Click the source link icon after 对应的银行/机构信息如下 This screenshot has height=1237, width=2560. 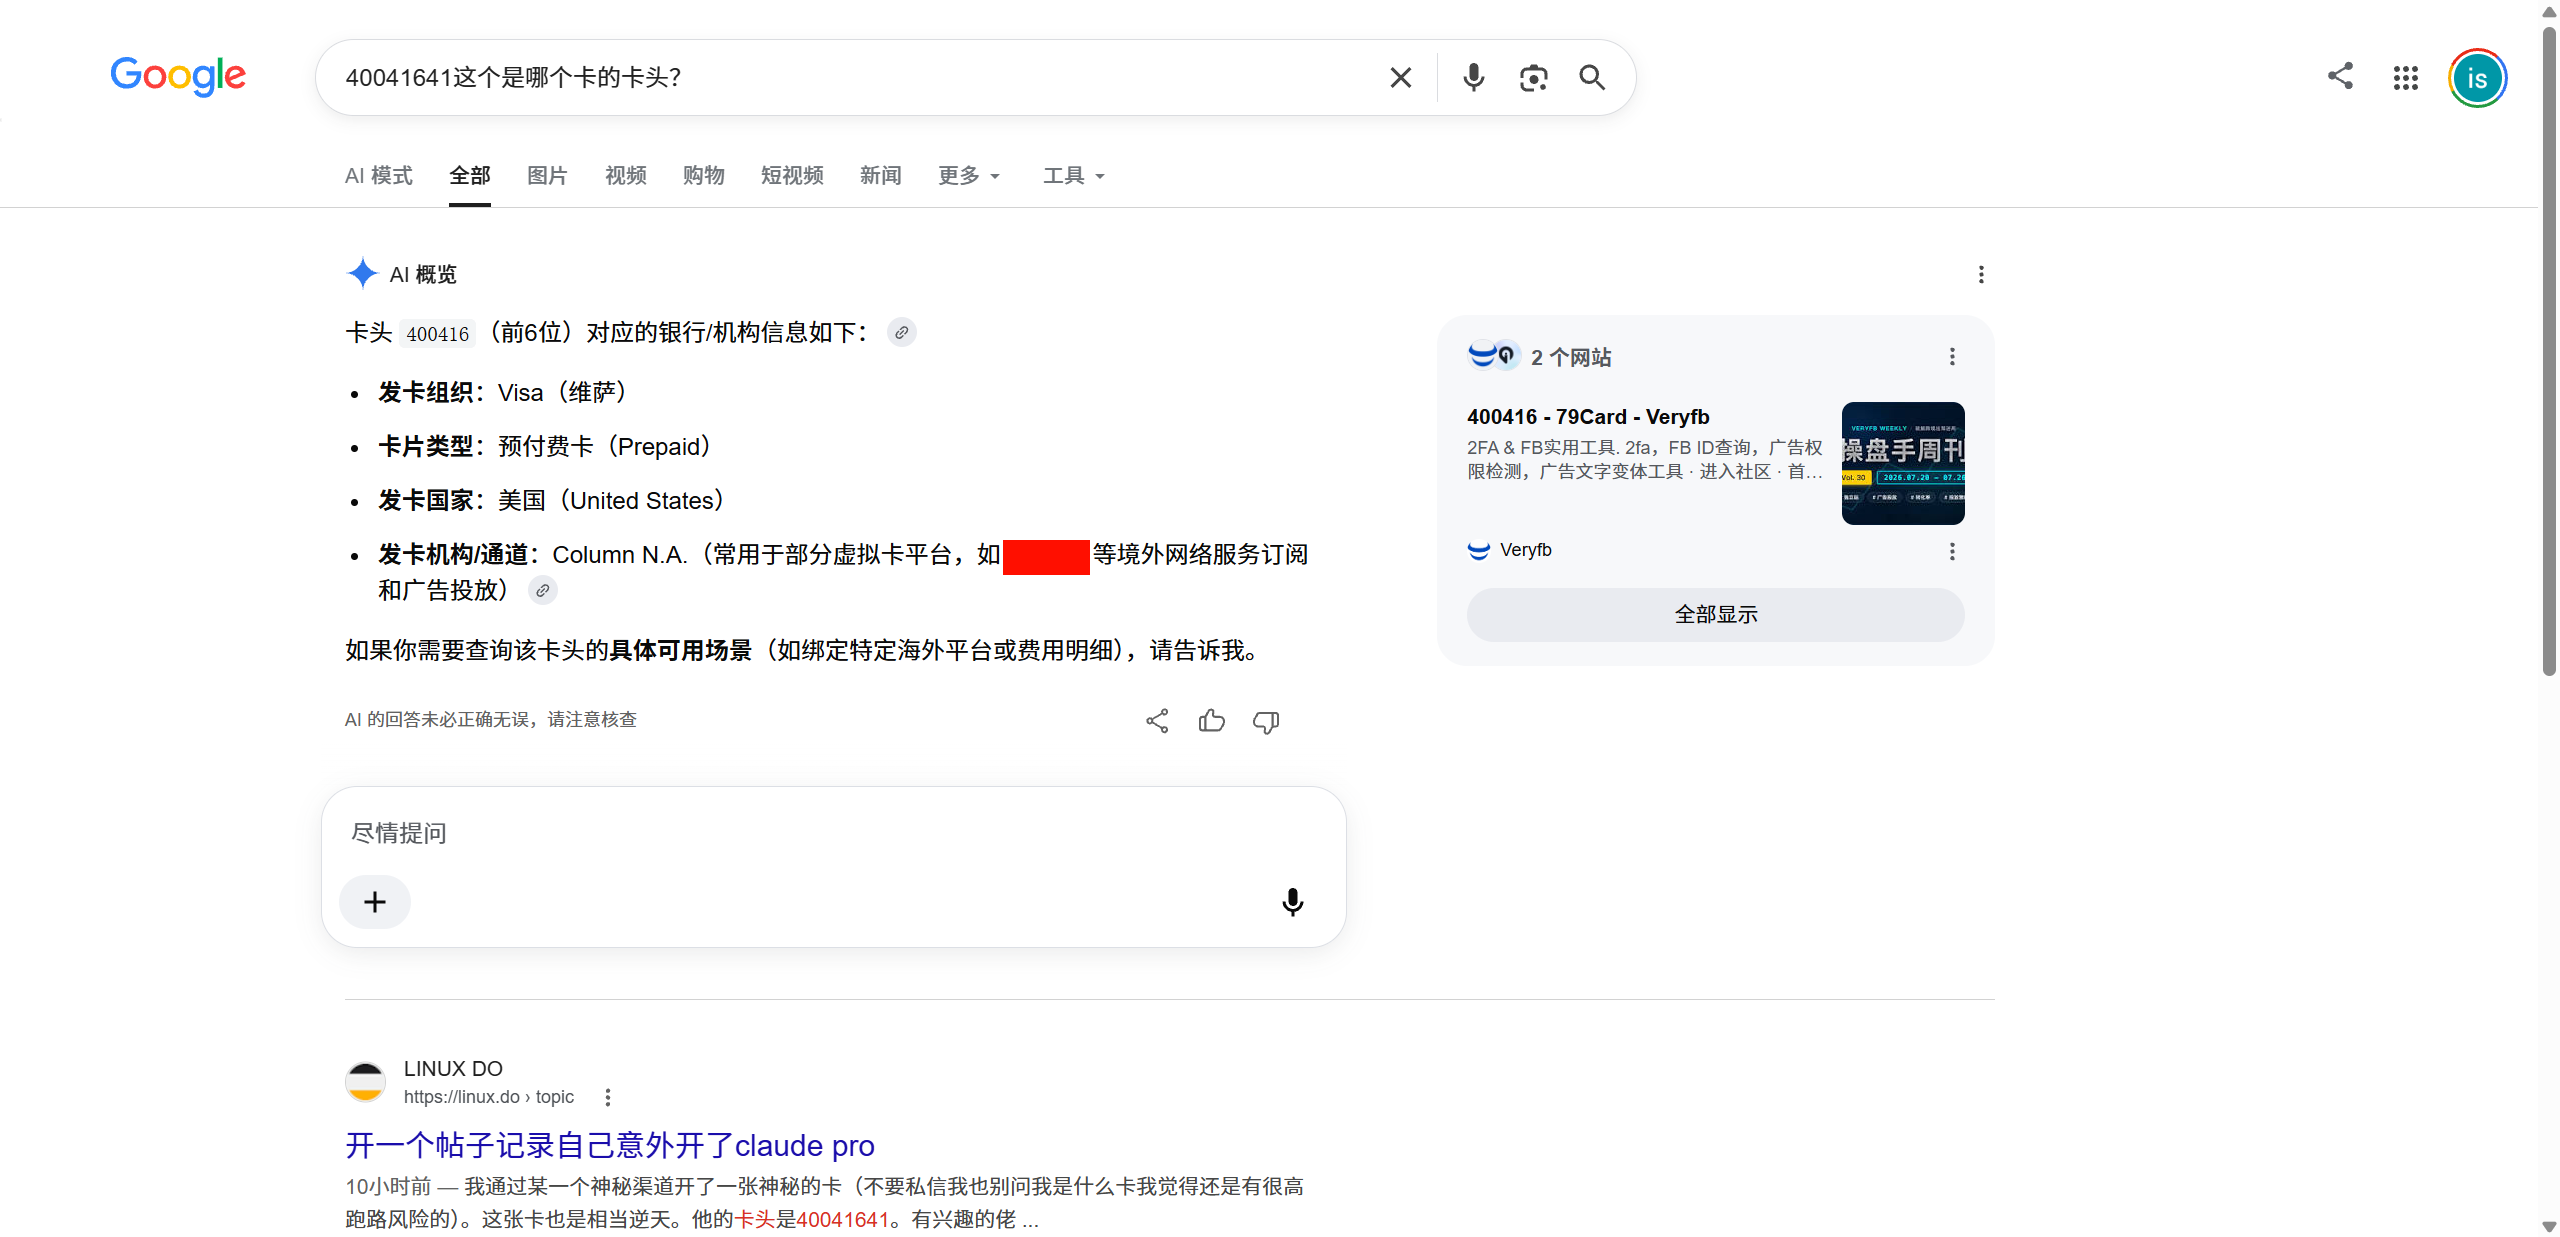[902, 333]
